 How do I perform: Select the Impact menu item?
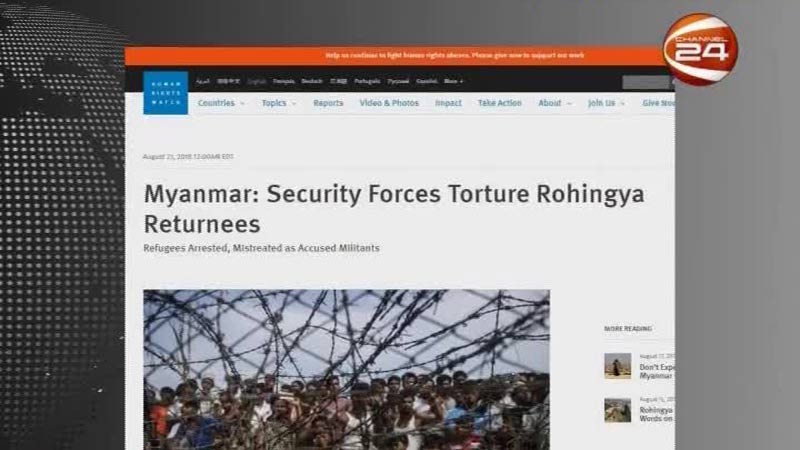point(448,103)
